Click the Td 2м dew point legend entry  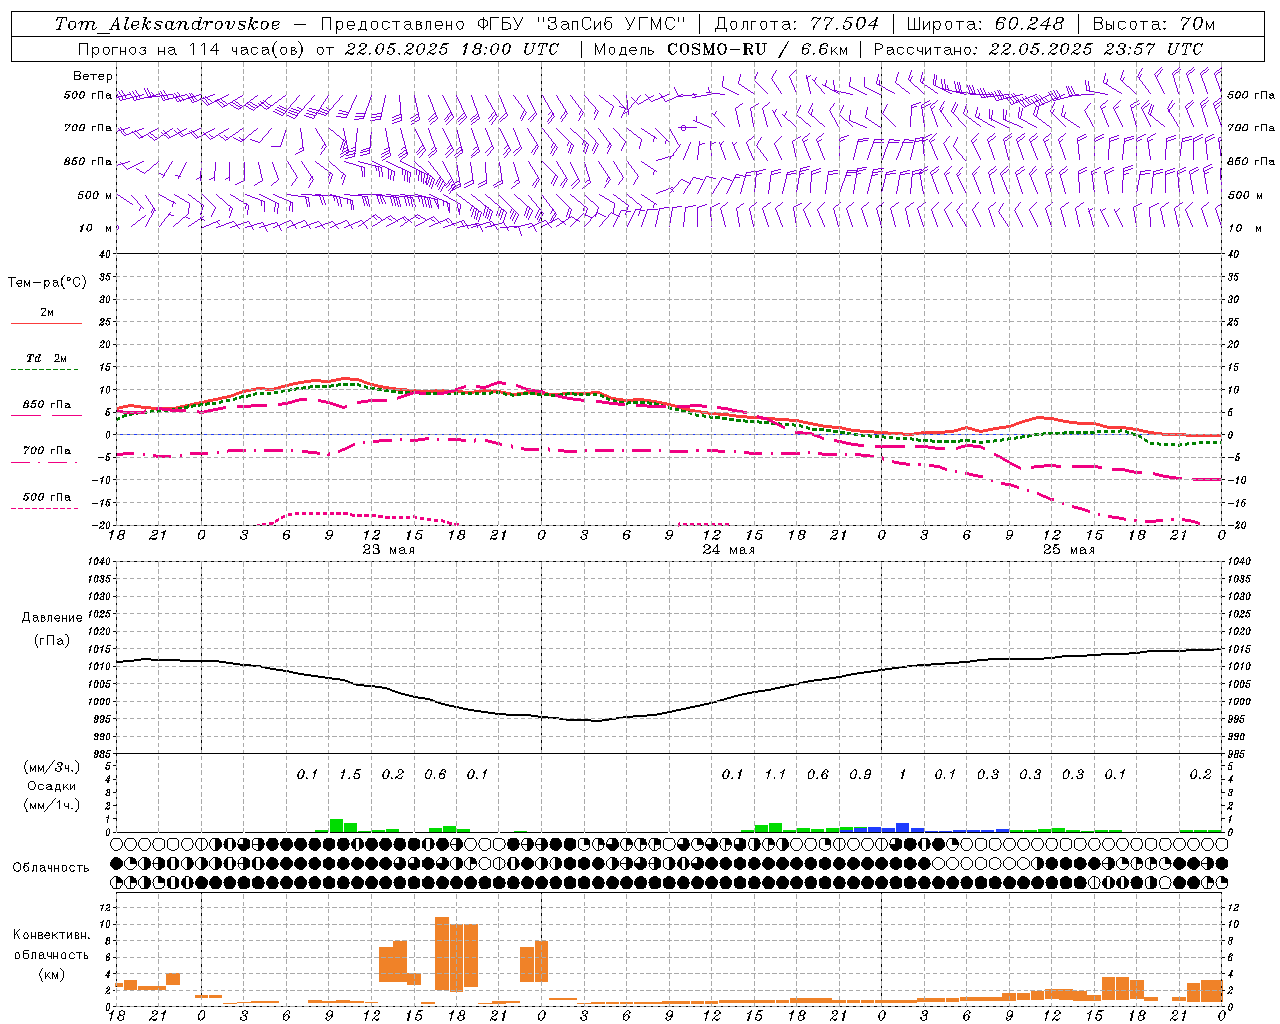47,358
